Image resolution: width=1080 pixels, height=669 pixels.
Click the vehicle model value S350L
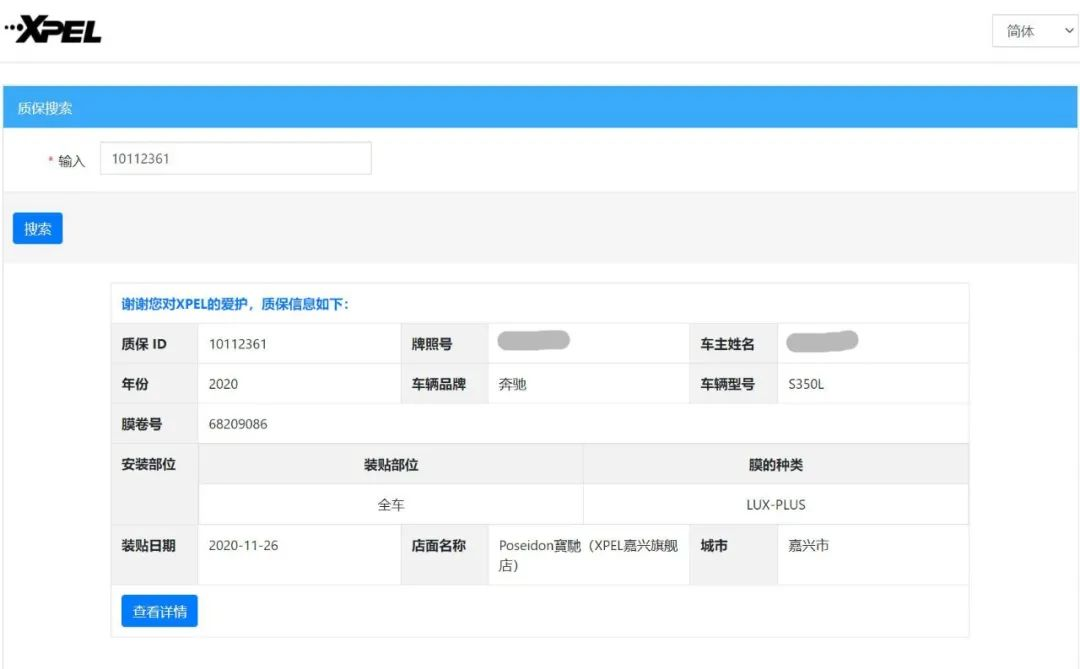pos(806,384)
